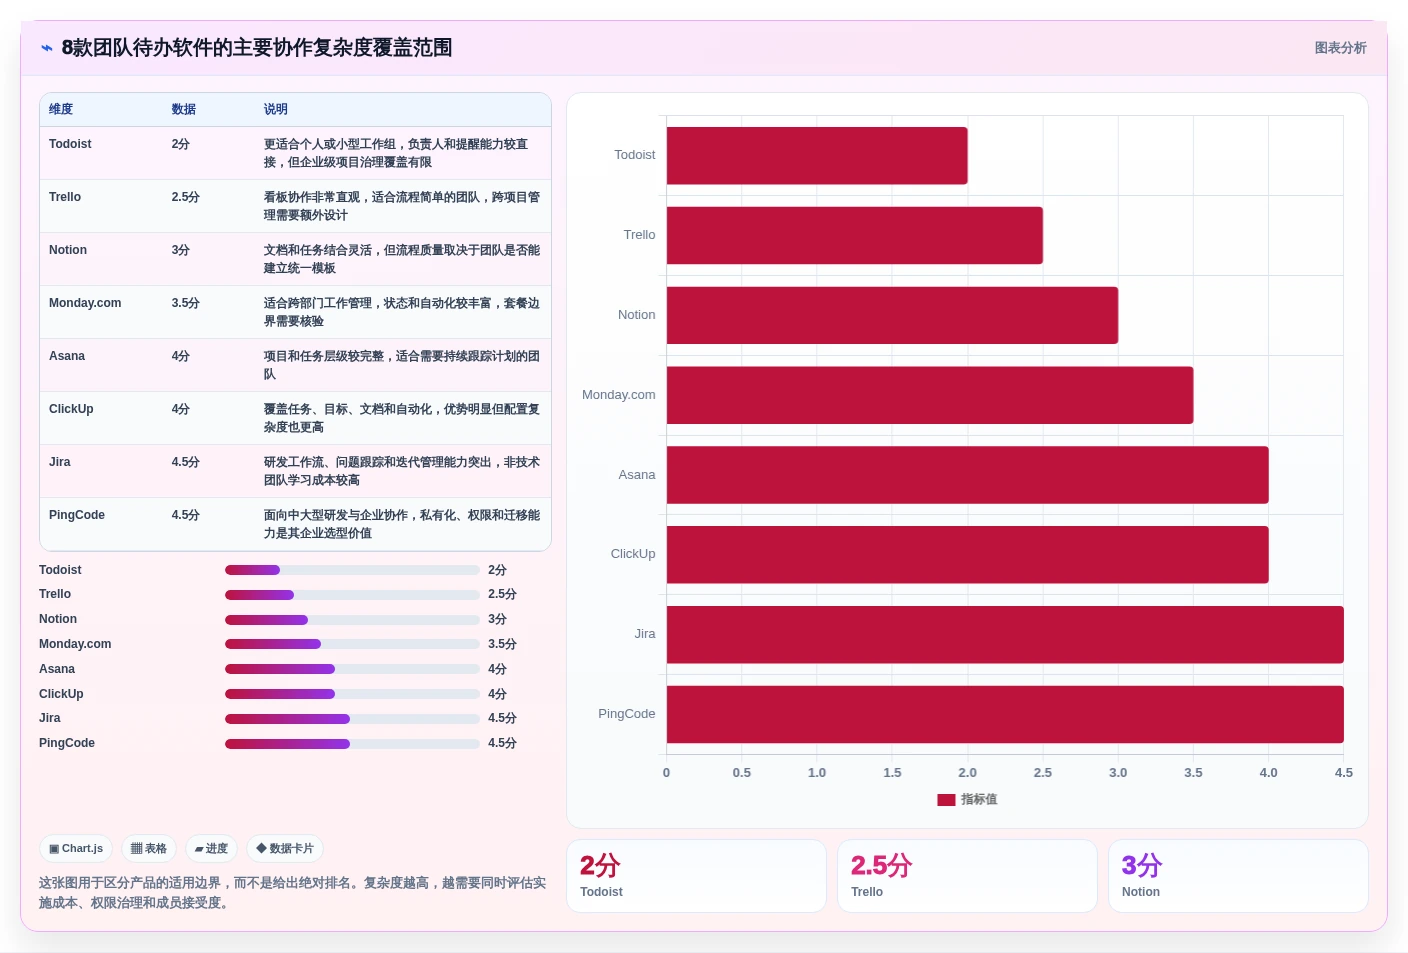The height and width of the screenshot is (953, 1408).
Task: Click the 3.5分 value in Monday.com table row
Action: [x=186, y=303]
